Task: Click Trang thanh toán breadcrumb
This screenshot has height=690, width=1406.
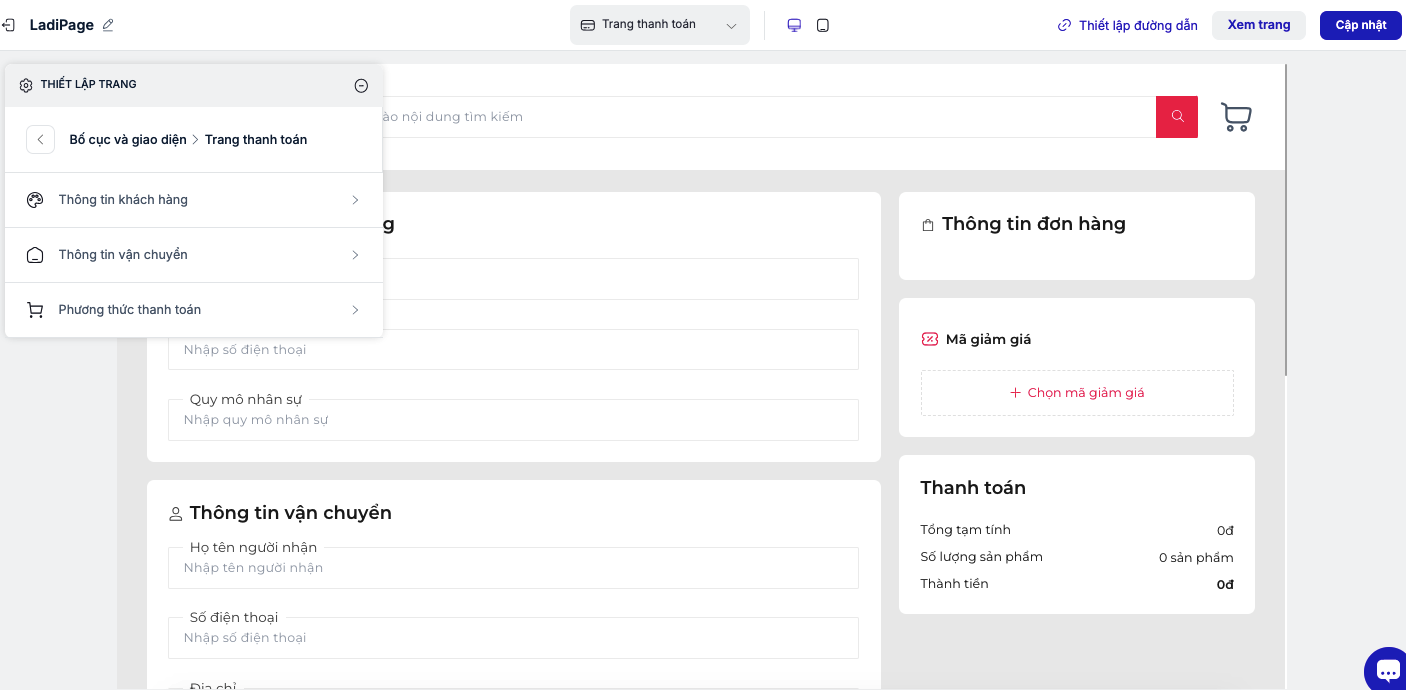Action: pyautogui.click(x=256, y=140)
